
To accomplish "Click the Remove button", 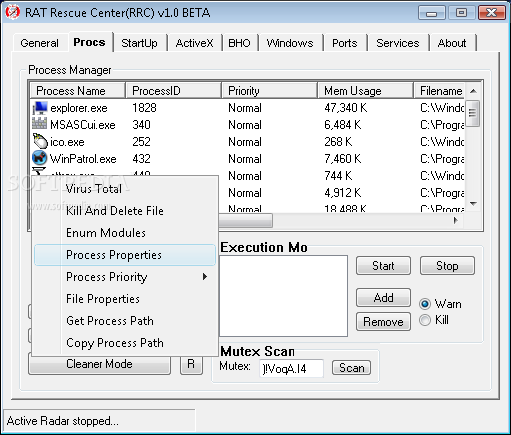I will (383, 322).
